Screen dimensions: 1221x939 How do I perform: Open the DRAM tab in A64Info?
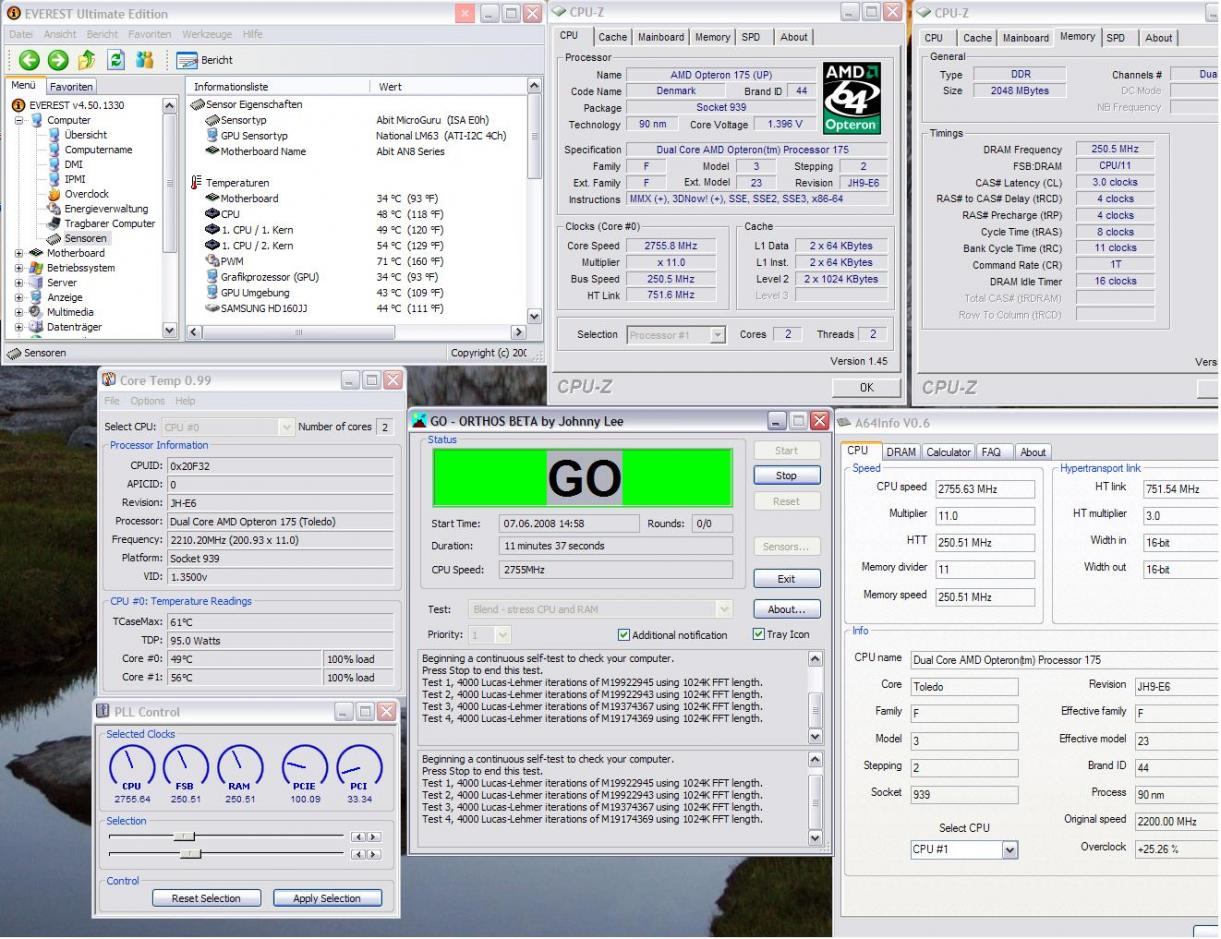pyautogui.click(x=902, y=452)
